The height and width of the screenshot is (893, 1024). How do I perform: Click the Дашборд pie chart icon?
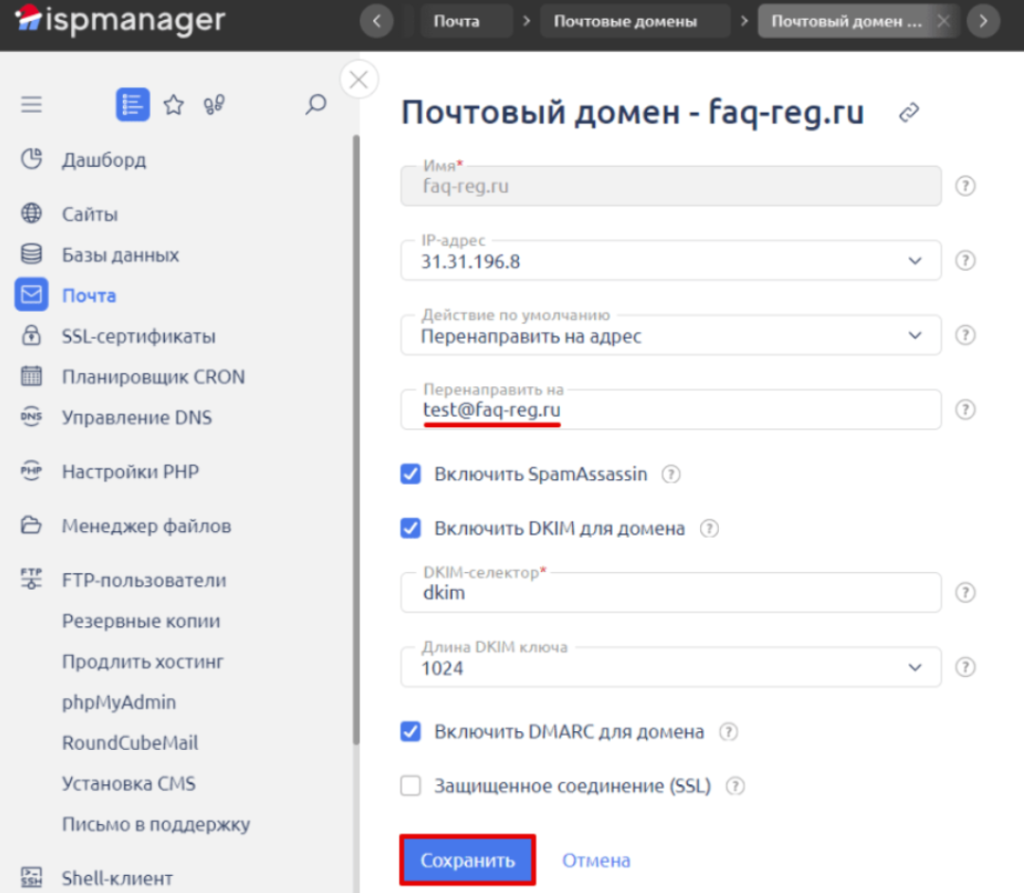pos(32,160)
